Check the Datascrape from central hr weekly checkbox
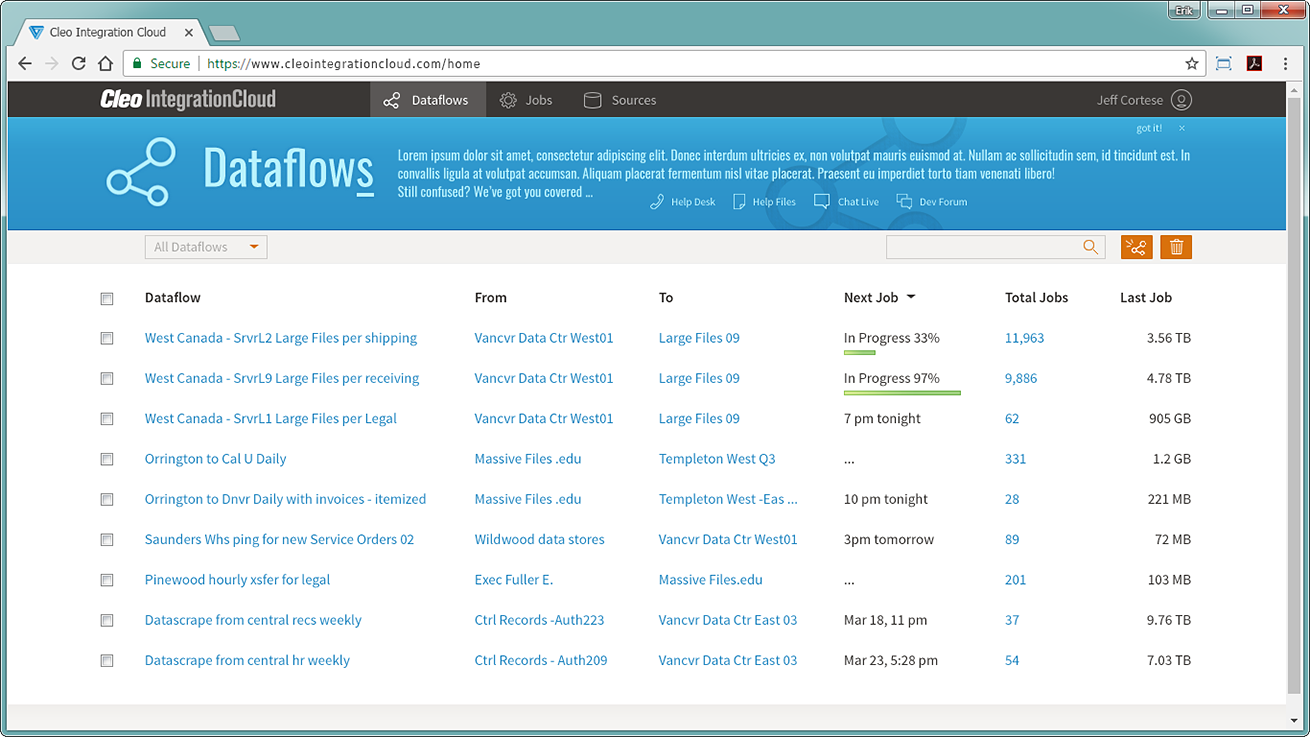Screen dimensions: 1310x740 [107, 660]
